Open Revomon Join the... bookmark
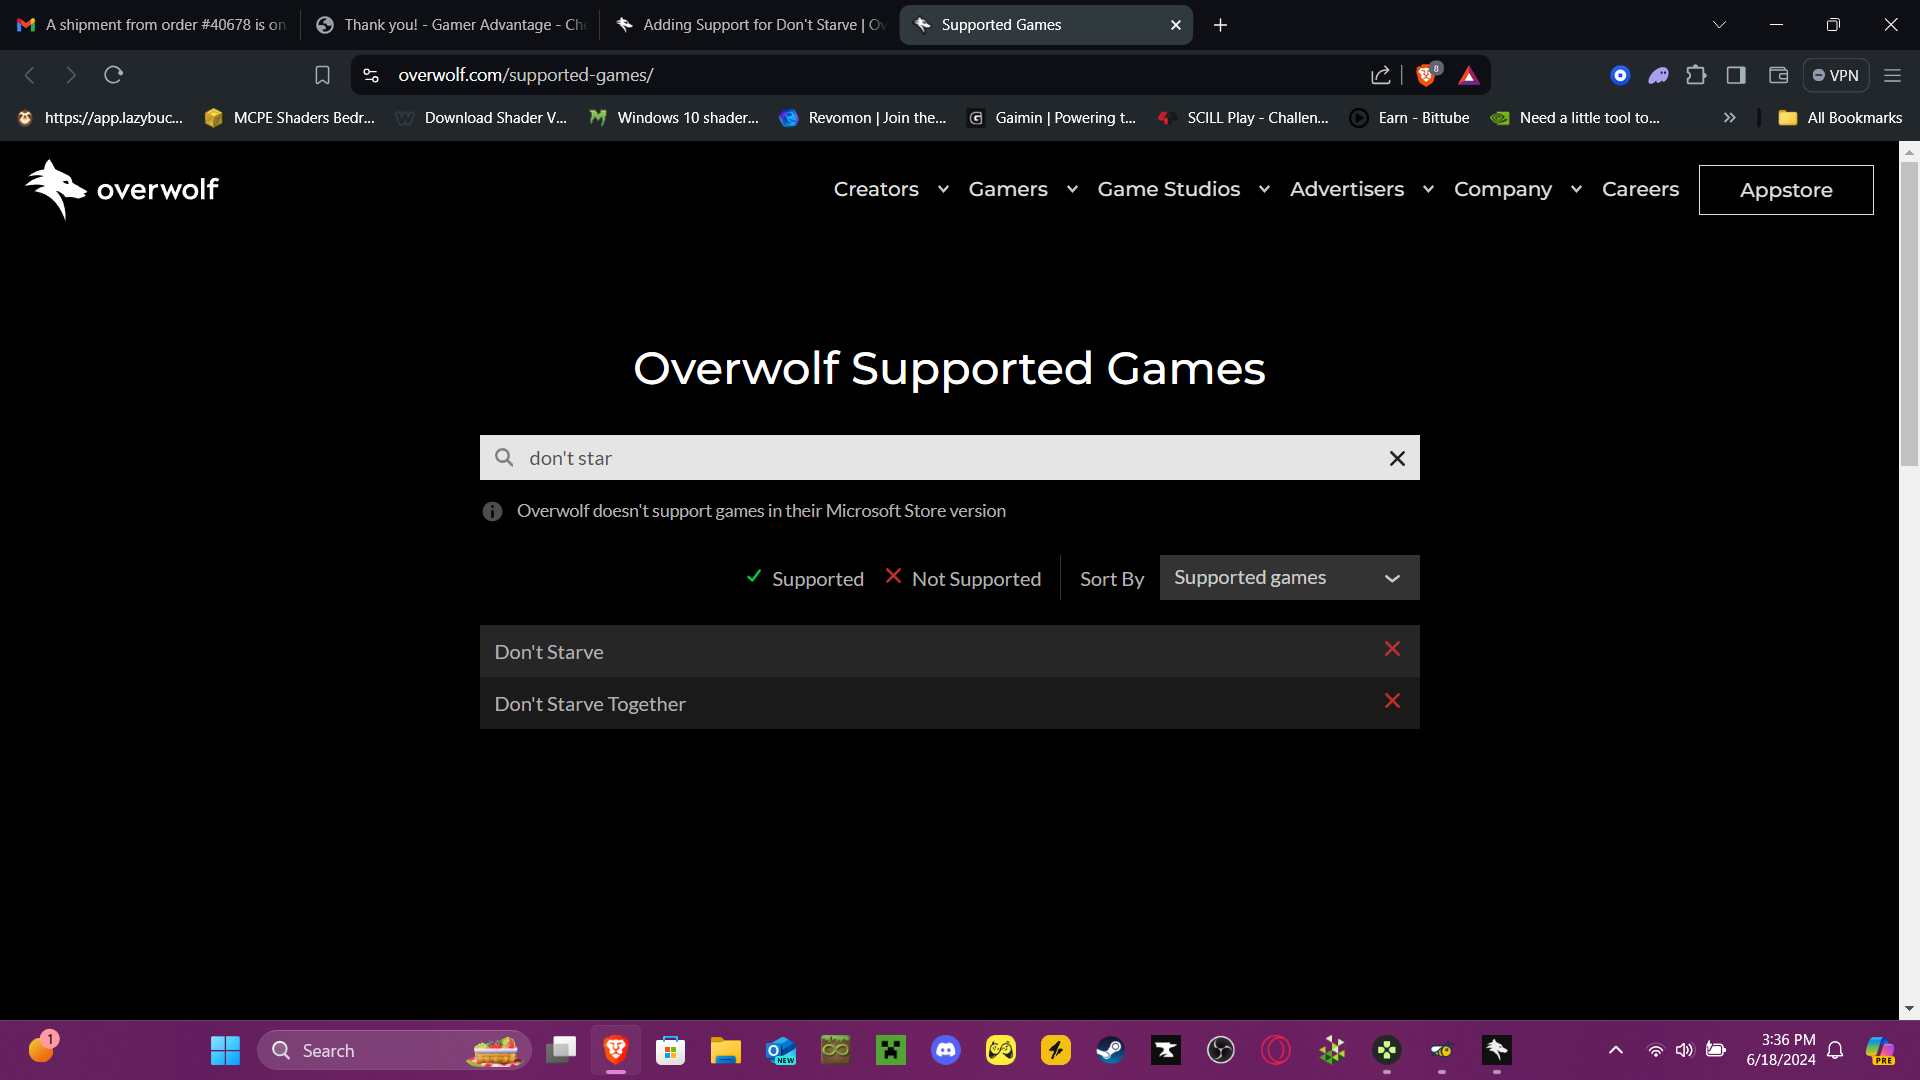This screenshot has width=1920, height=1080. click(864, 118)
